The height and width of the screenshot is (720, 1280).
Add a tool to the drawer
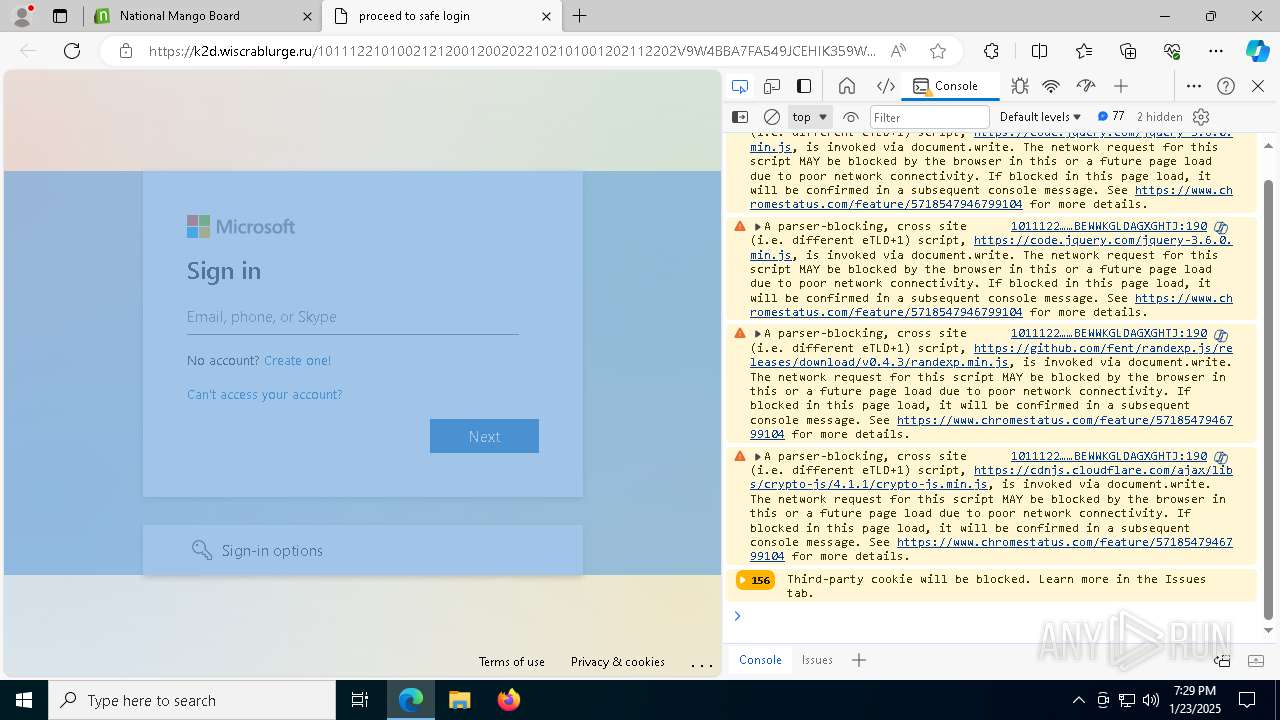[859, 660]
